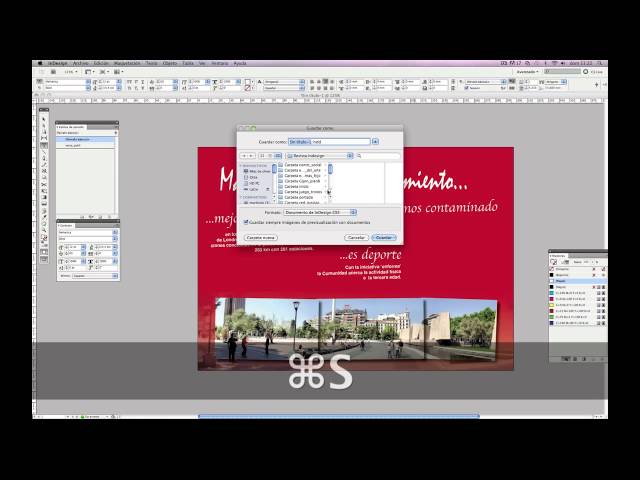
Task: Select the Pen tool
Action: point(44,158)
